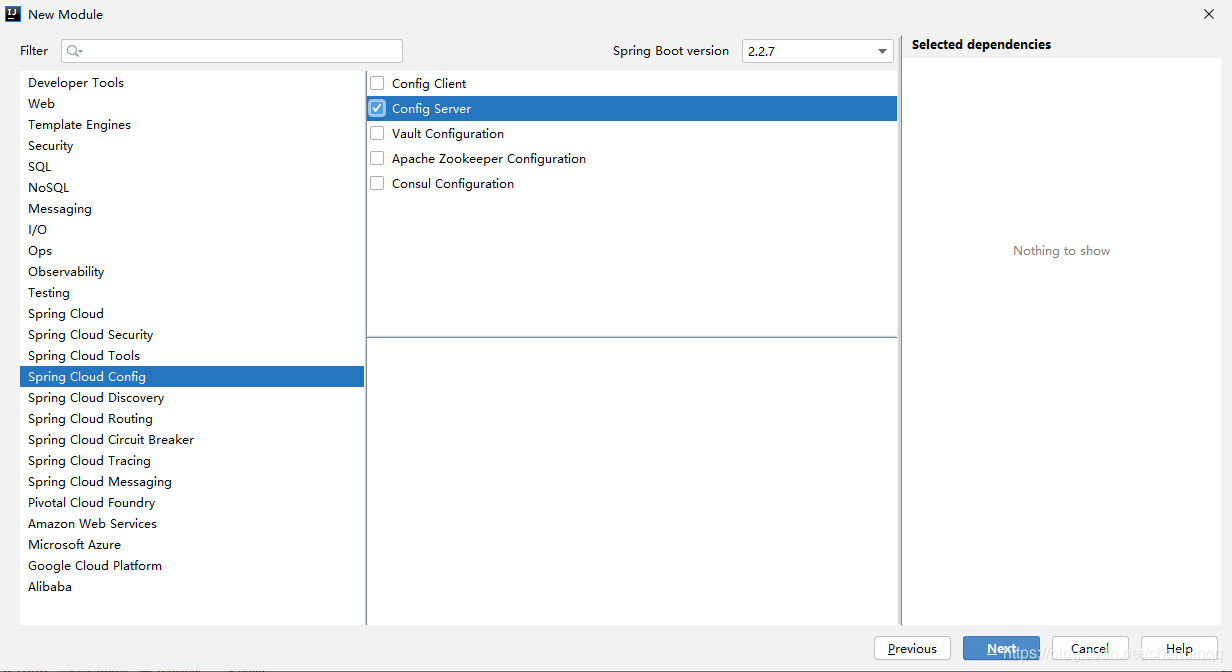Image resolution: width=1232 pixels, height=672 pixels.
Task: Click the Previous button
Action: [x=912, y=648]
